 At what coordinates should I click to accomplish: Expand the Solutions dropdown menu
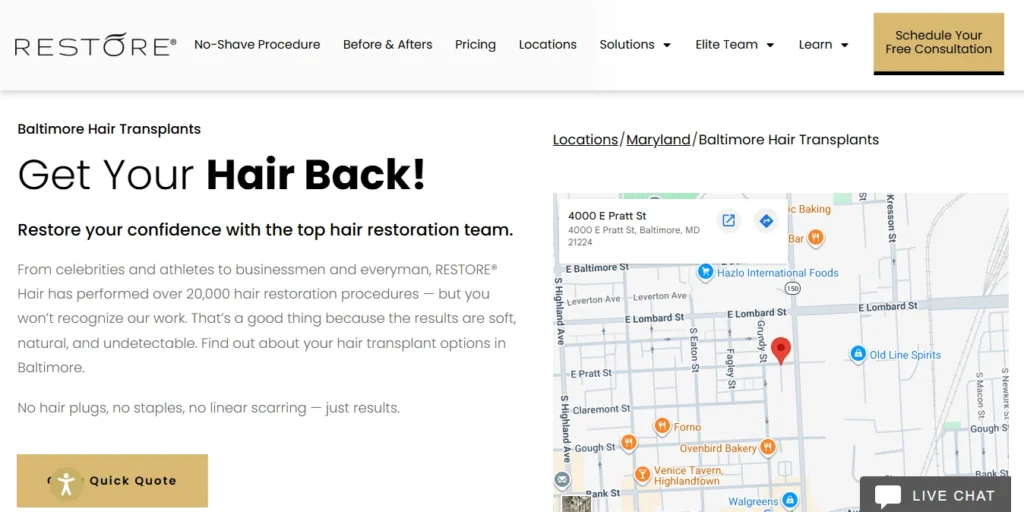(x=635, y=44)
